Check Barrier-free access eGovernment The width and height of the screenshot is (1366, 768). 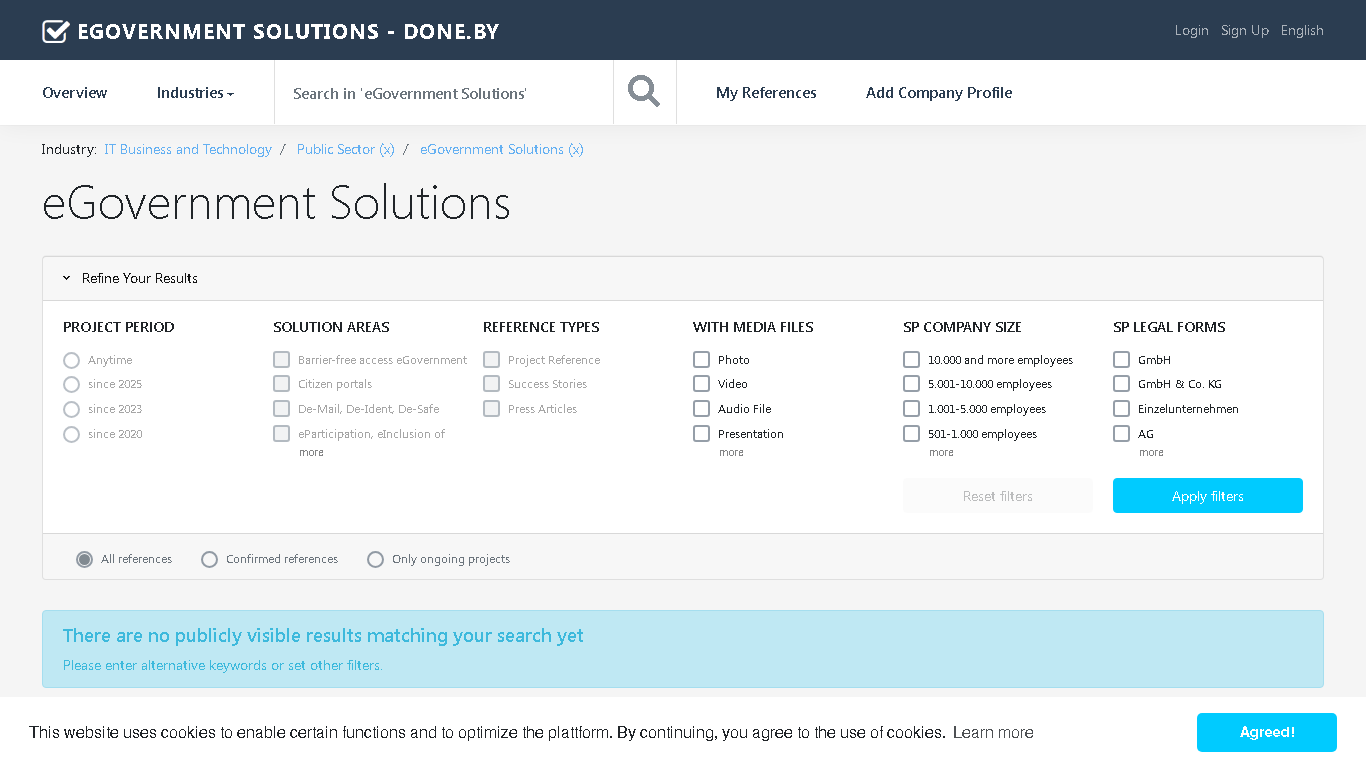tap(281, 359)
